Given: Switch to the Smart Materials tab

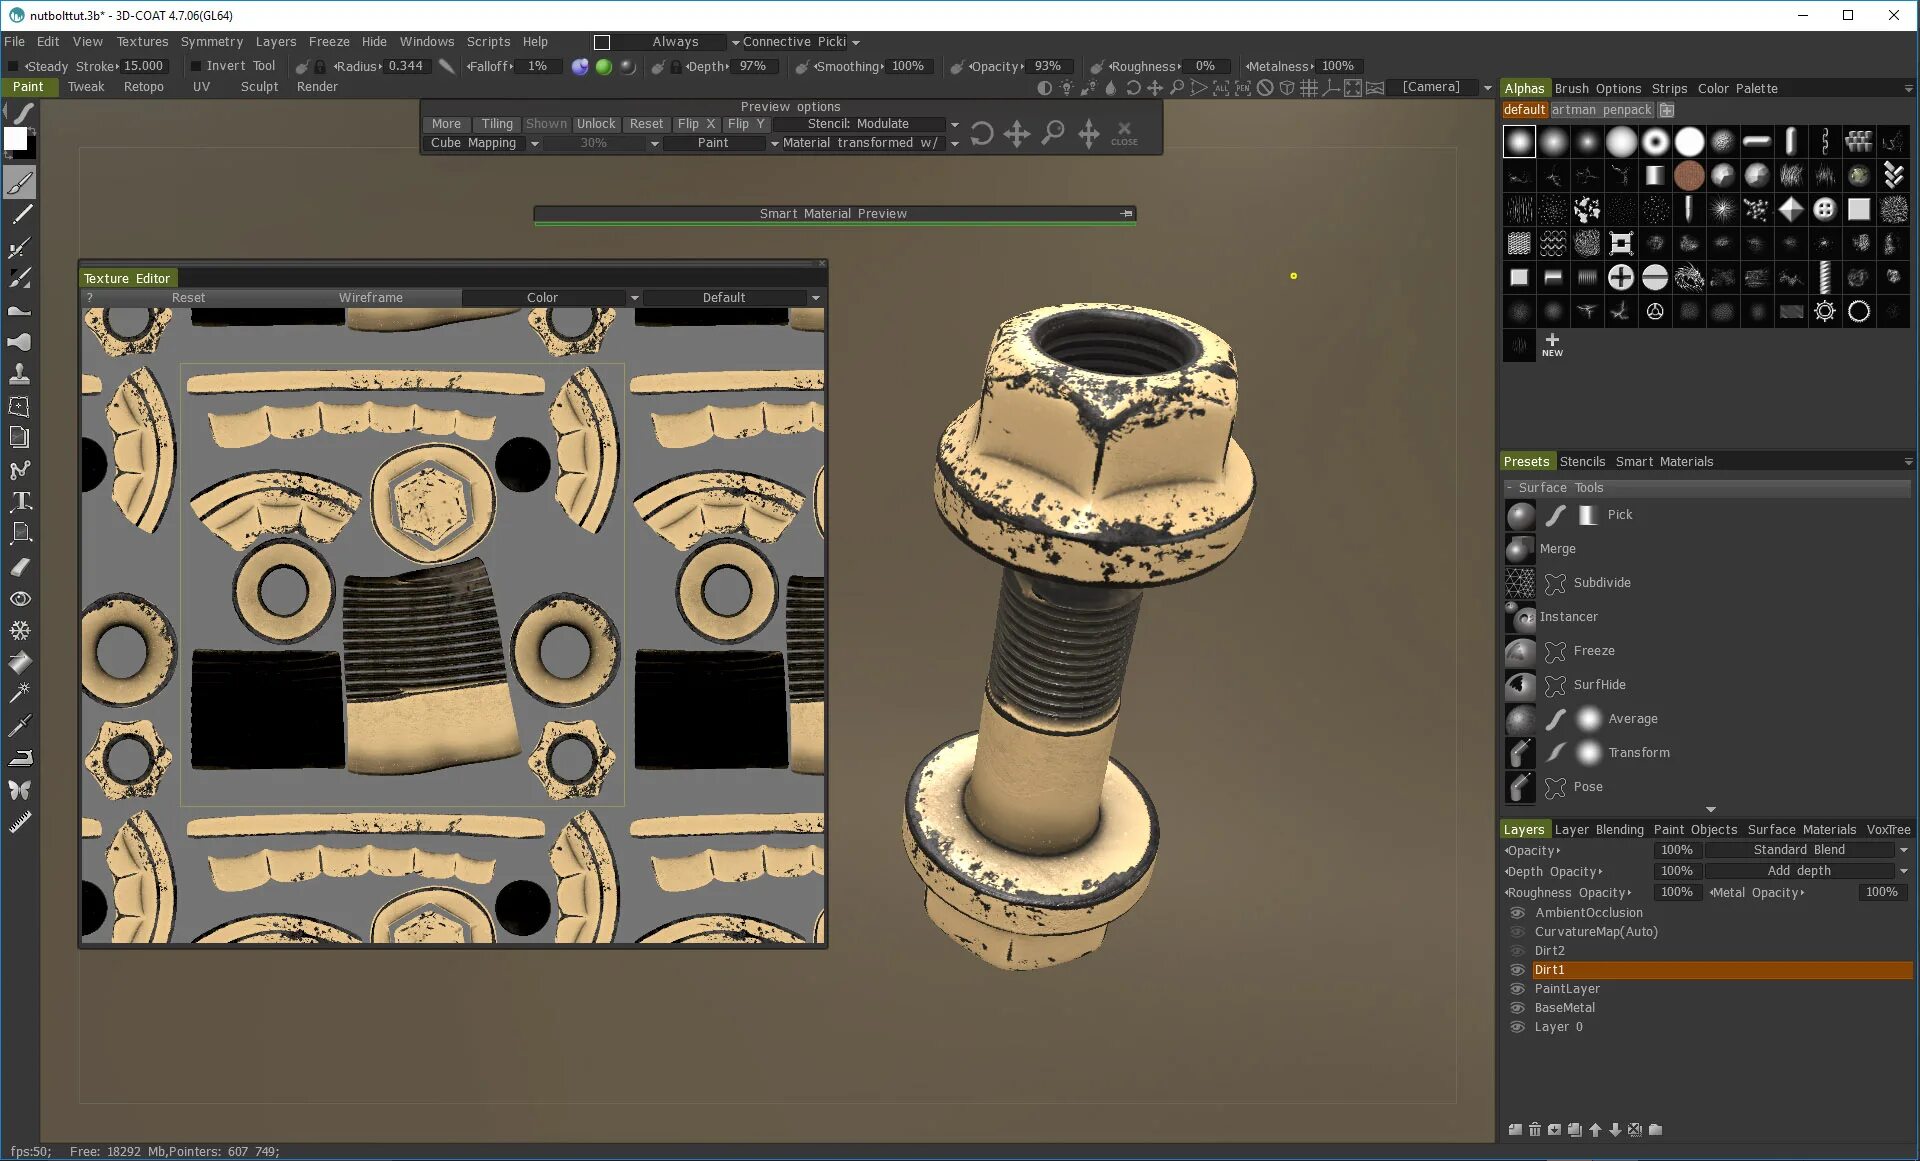Looking at the screenshot, I should (x=1664, y=462).
